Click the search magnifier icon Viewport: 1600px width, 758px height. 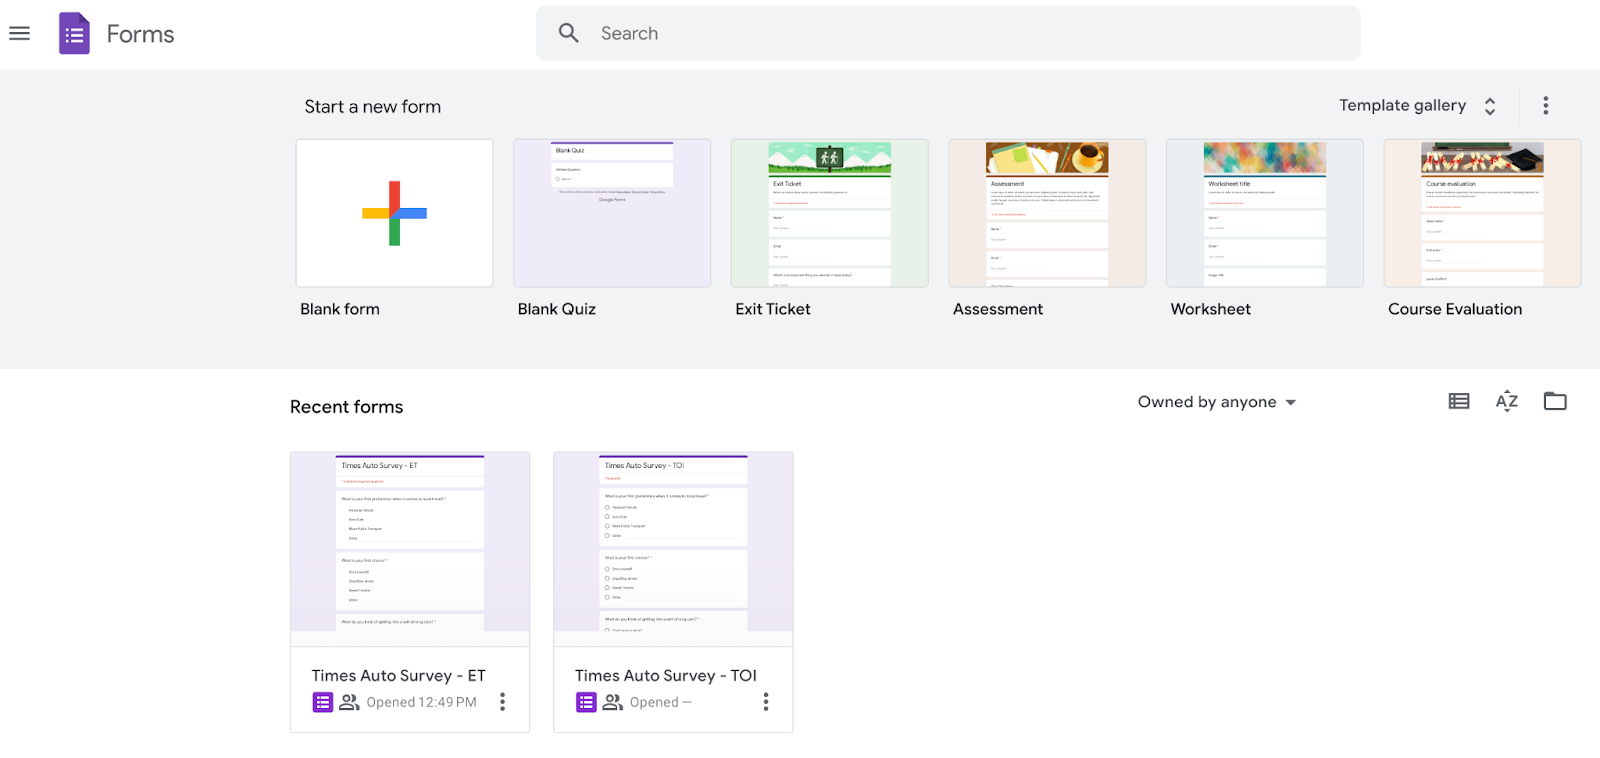pyautogui.click(x=568, y=33)
